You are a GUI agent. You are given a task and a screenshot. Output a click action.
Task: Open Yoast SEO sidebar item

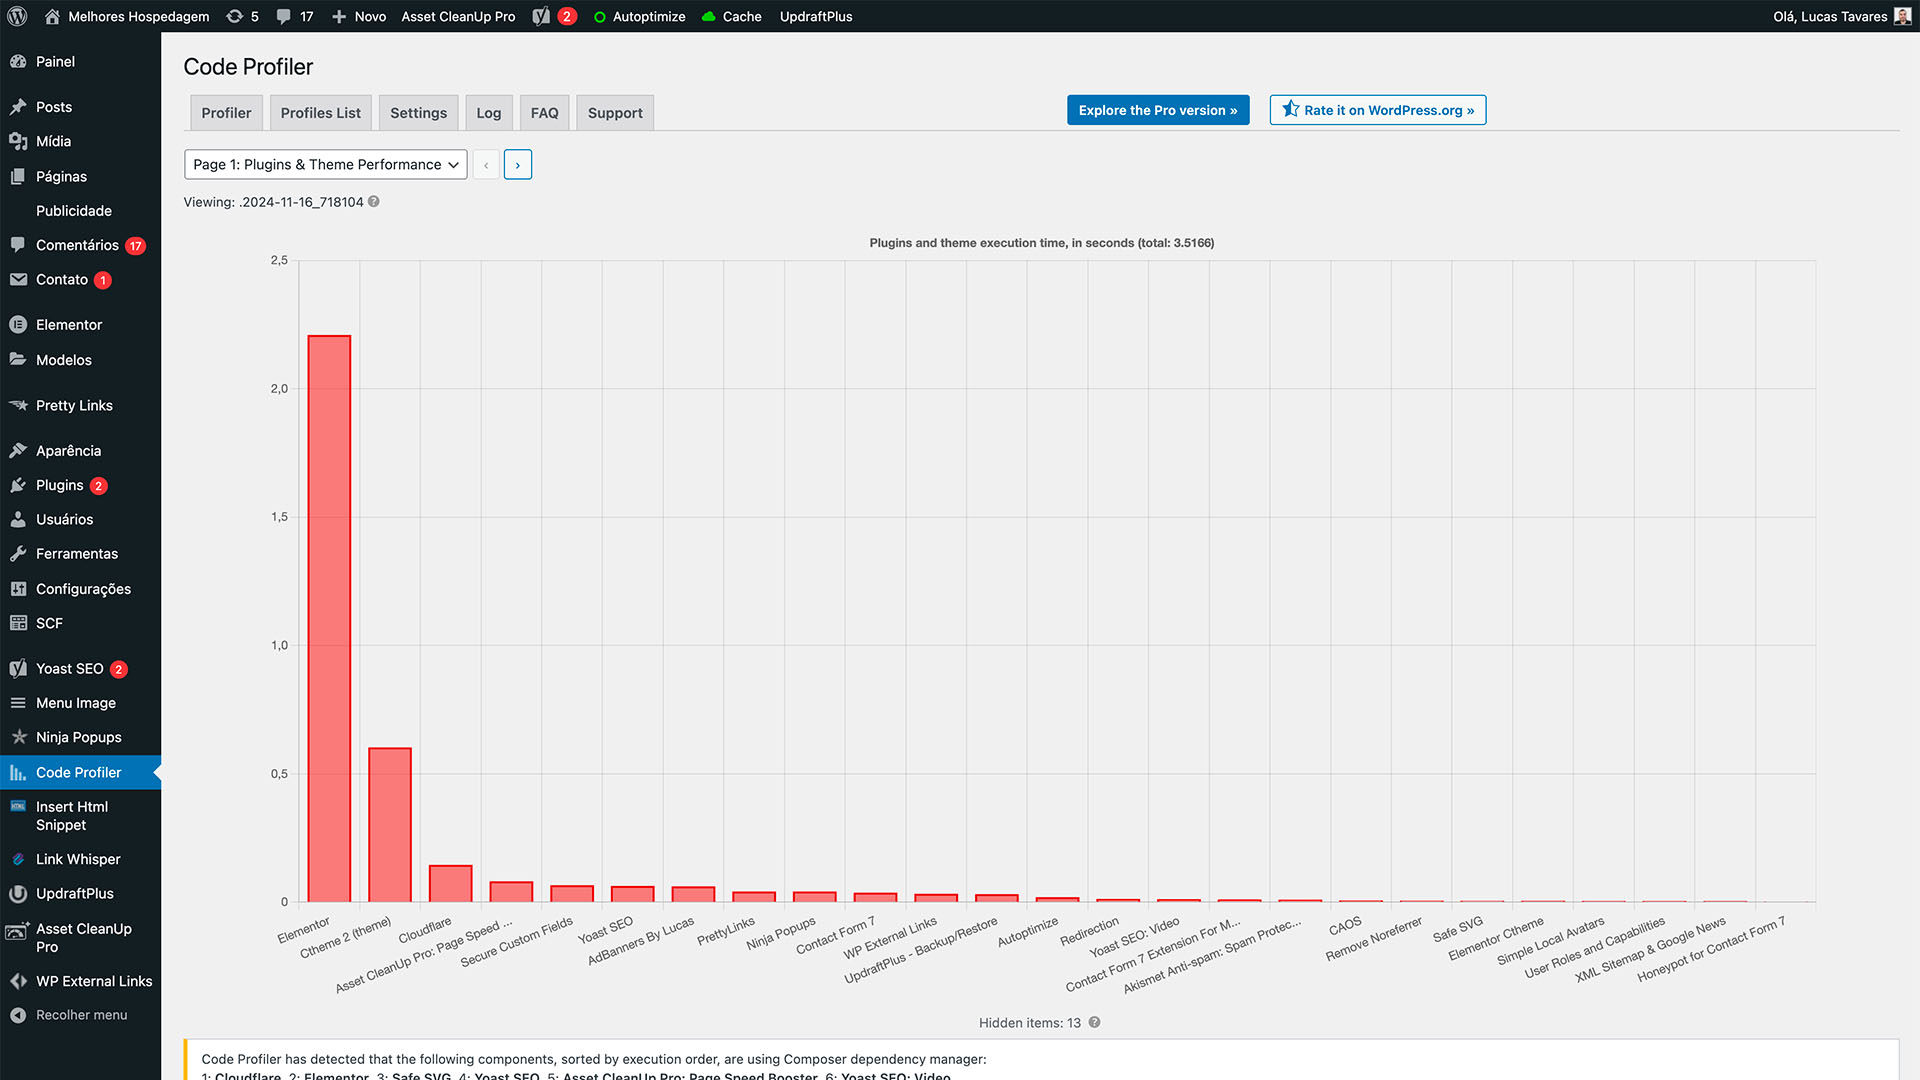[80, 669]
